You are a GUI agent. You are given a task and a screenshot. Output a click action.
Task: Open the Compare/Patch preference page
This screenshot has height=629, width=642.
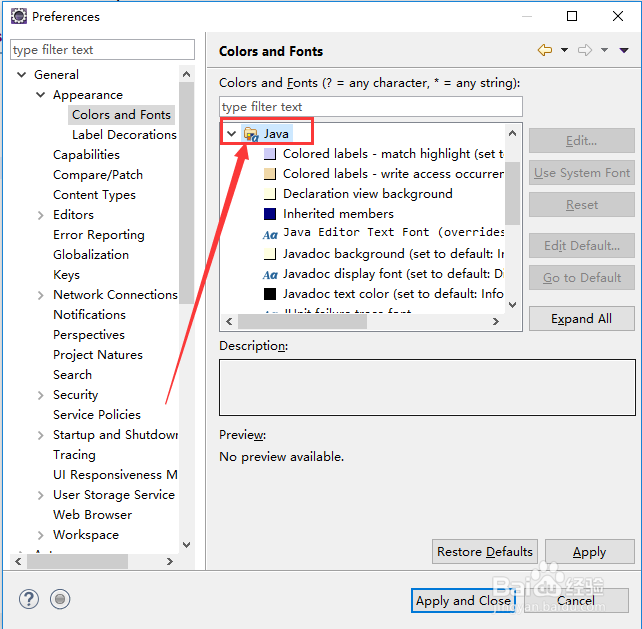(x=98, y=175)
